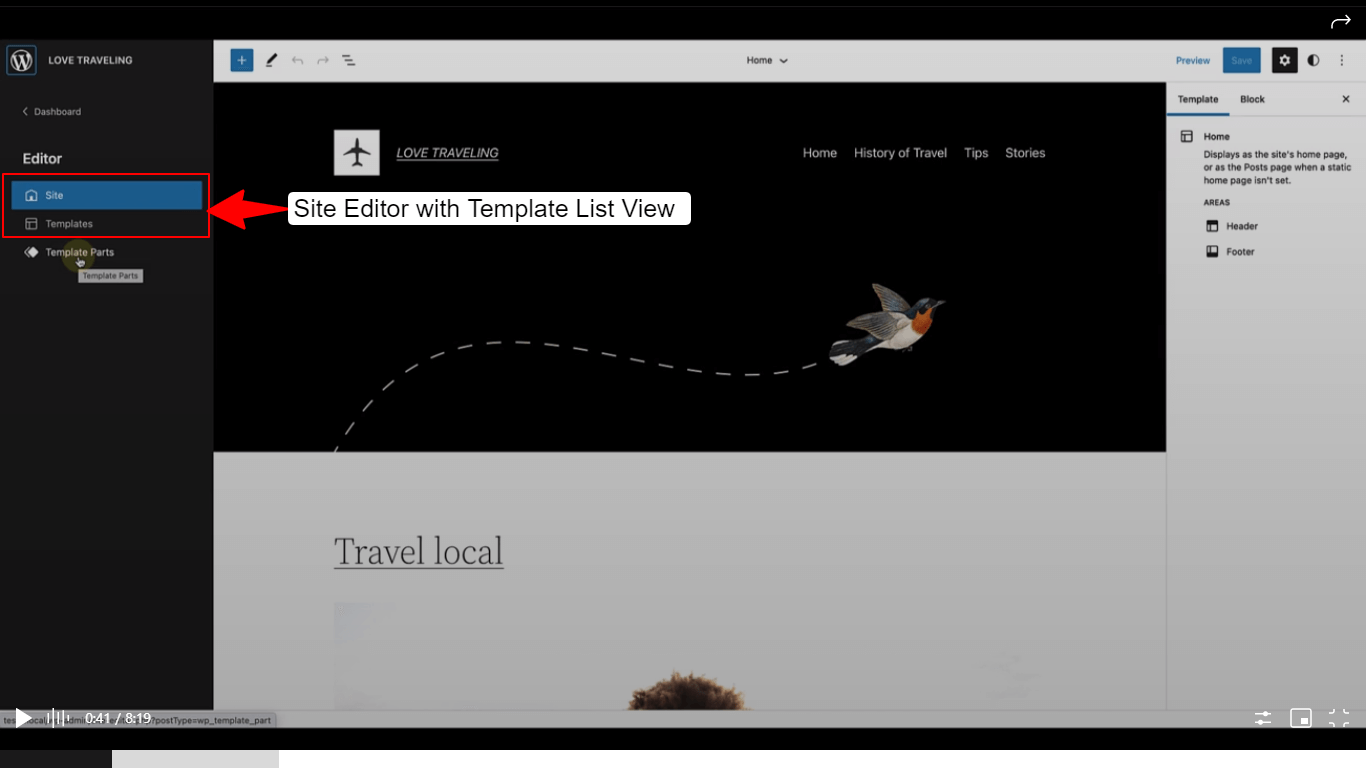Select the Header template area
The width and height of the screenshot is (1366, 768).
[1241, 226]
